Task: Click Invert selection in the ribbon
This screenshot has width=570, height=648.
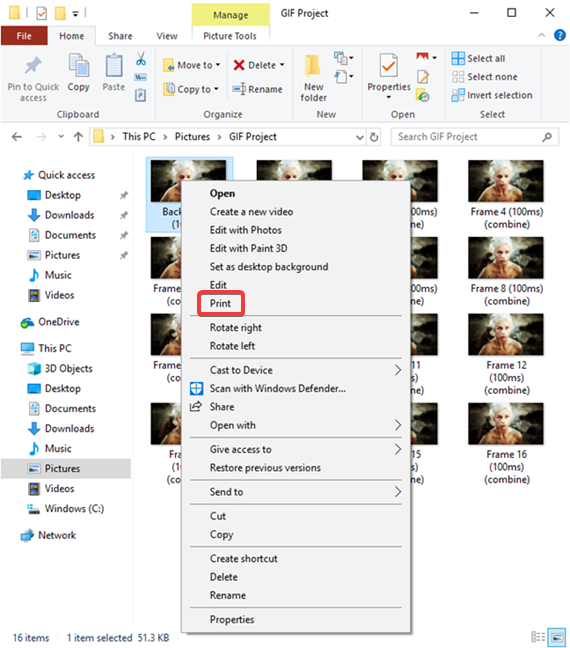Action: 492,95
